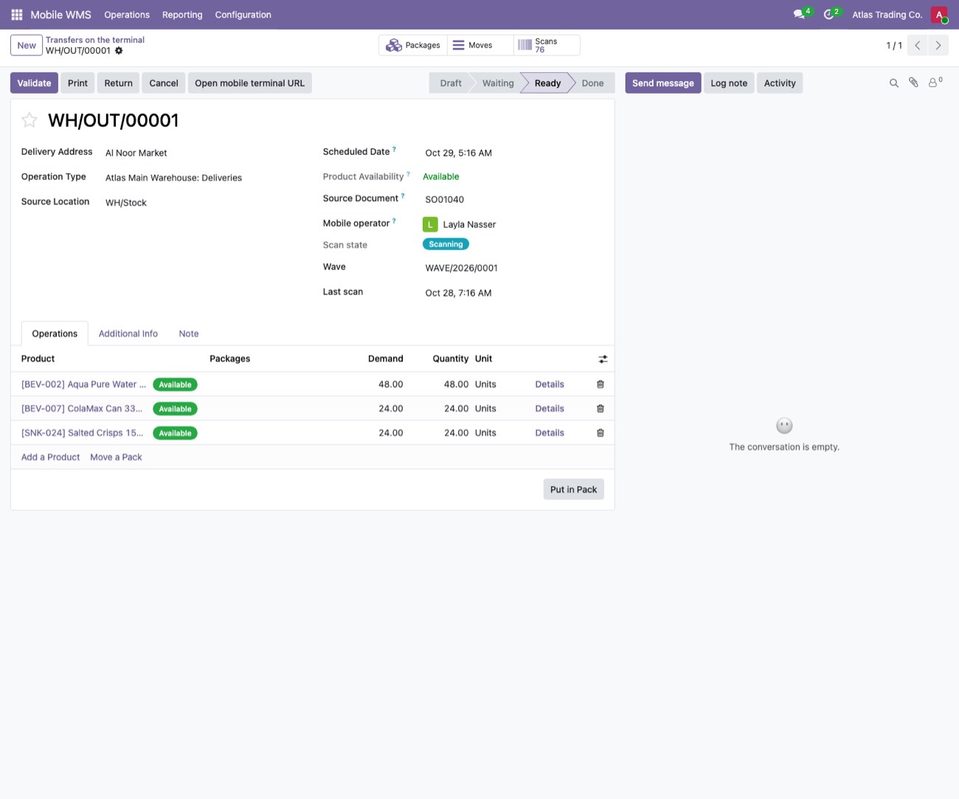Click Source Document help question mark
Viewport: 959px width, 799px height.
[402, 196]
